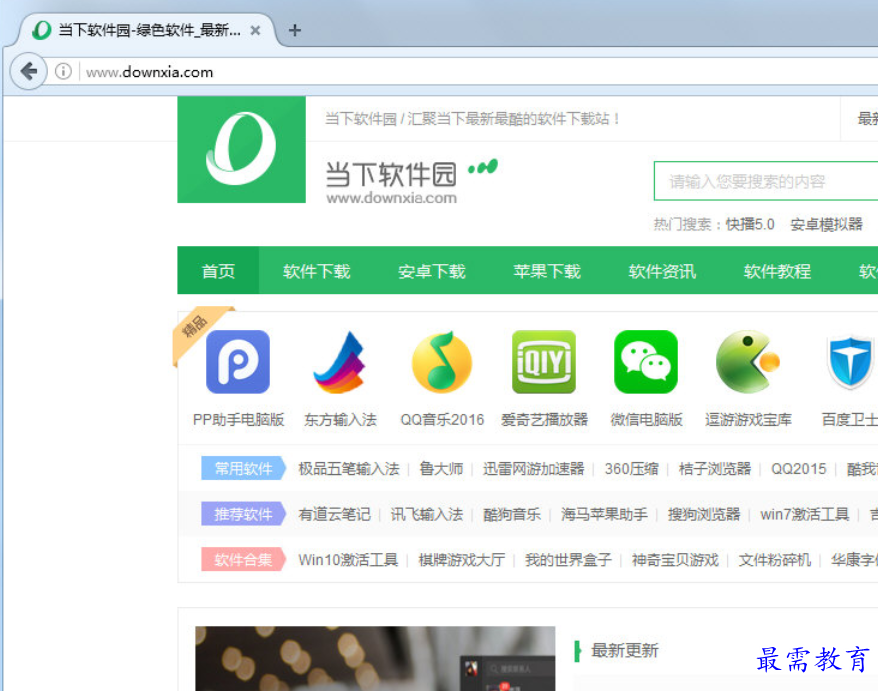Open 桔子浏览器 link
Screen dimensions: 878x691
pos(714,469)
